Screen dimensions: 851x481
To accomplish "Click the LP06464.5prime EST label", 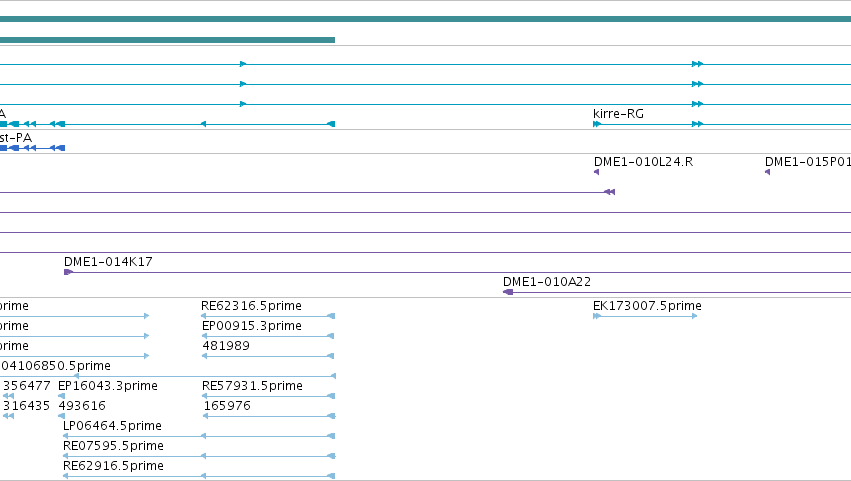I will click(112, 426).
